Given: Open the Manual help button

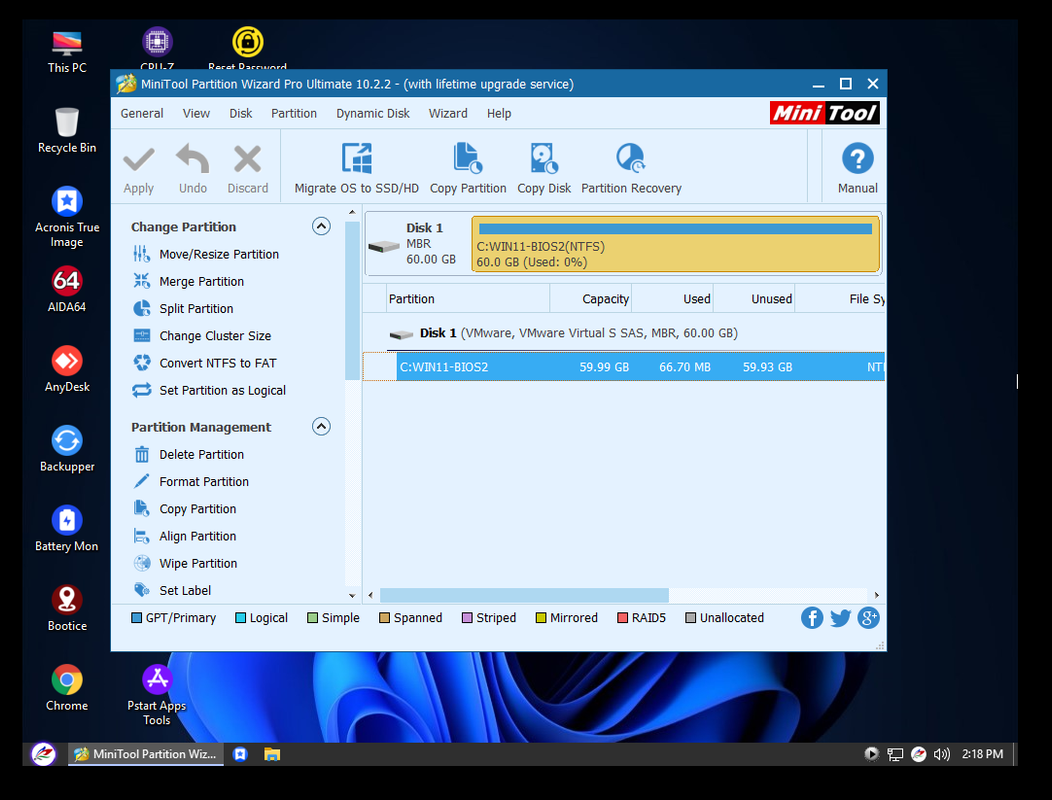Looking at the screenshot, I should point(857,168).
